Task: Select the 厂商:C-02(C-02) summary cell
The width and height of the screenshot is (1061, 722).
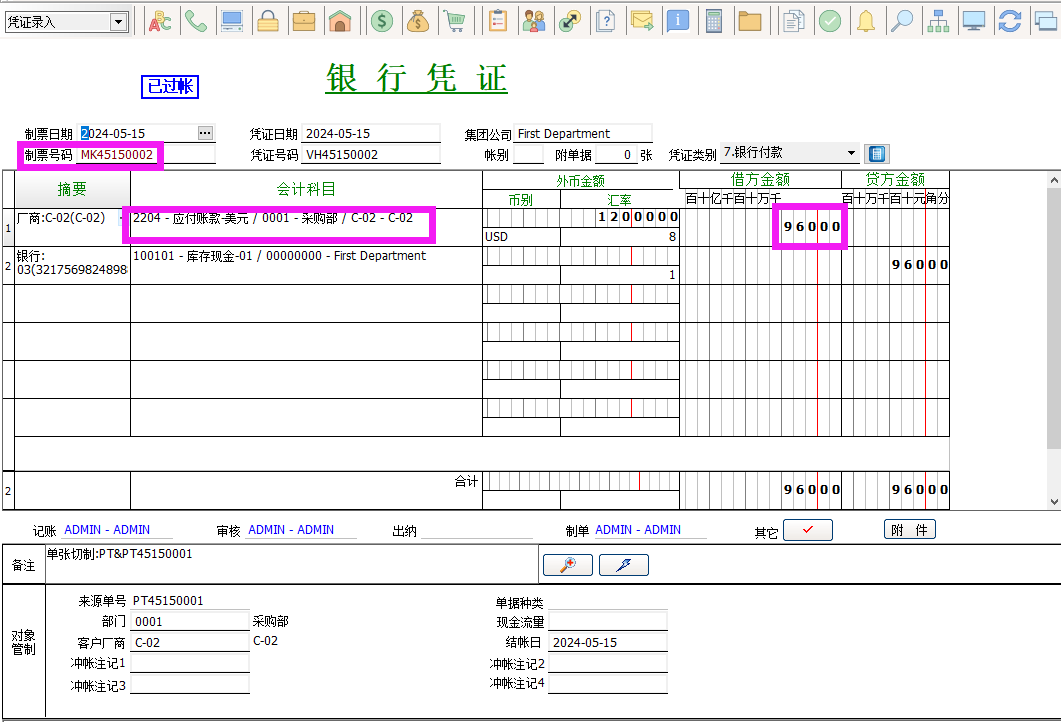Action: 72,227
